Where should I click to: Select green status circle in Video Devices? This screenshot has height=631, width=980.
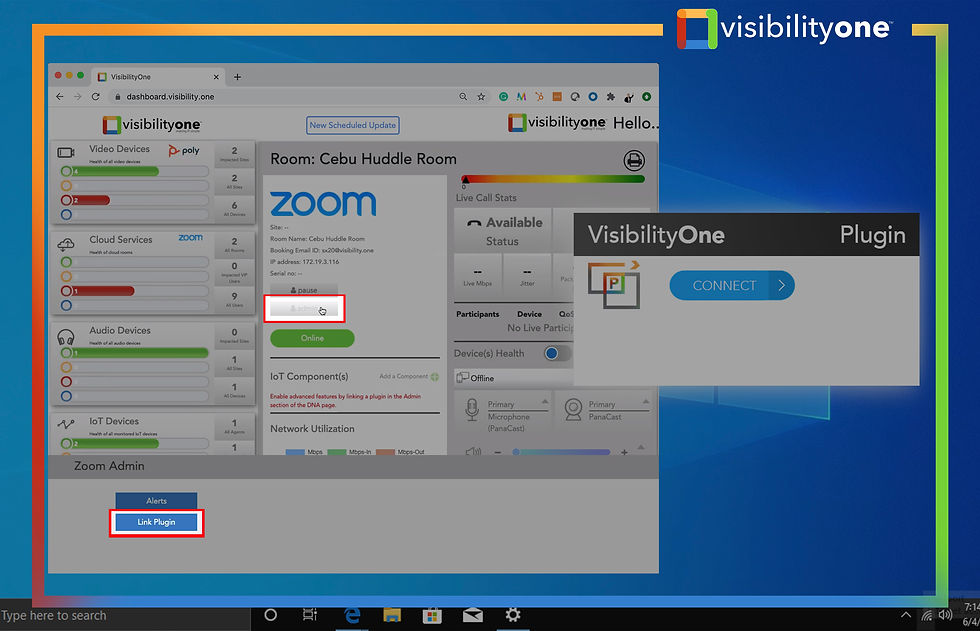click(x=66, y=171)
